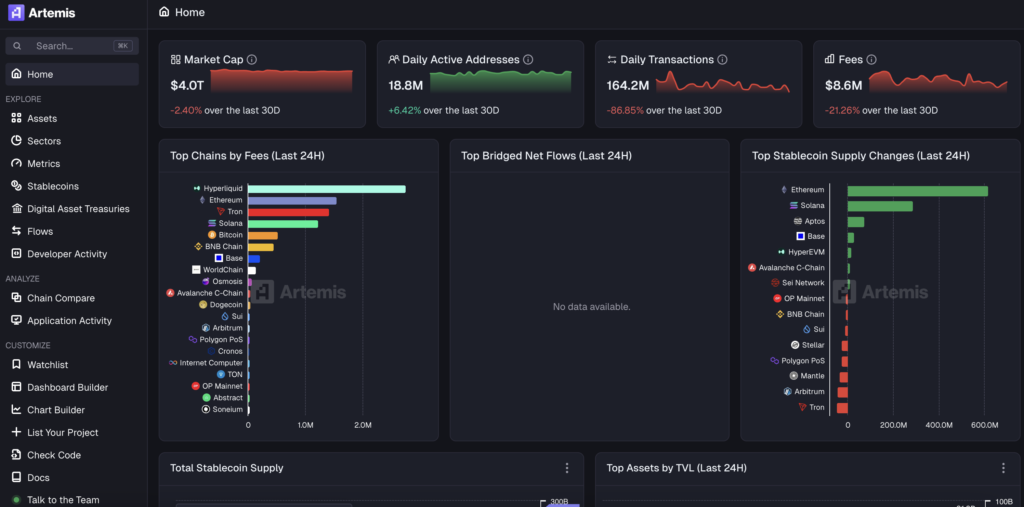
Task: Click the Check Code icon
Action: tap(16, 455)
